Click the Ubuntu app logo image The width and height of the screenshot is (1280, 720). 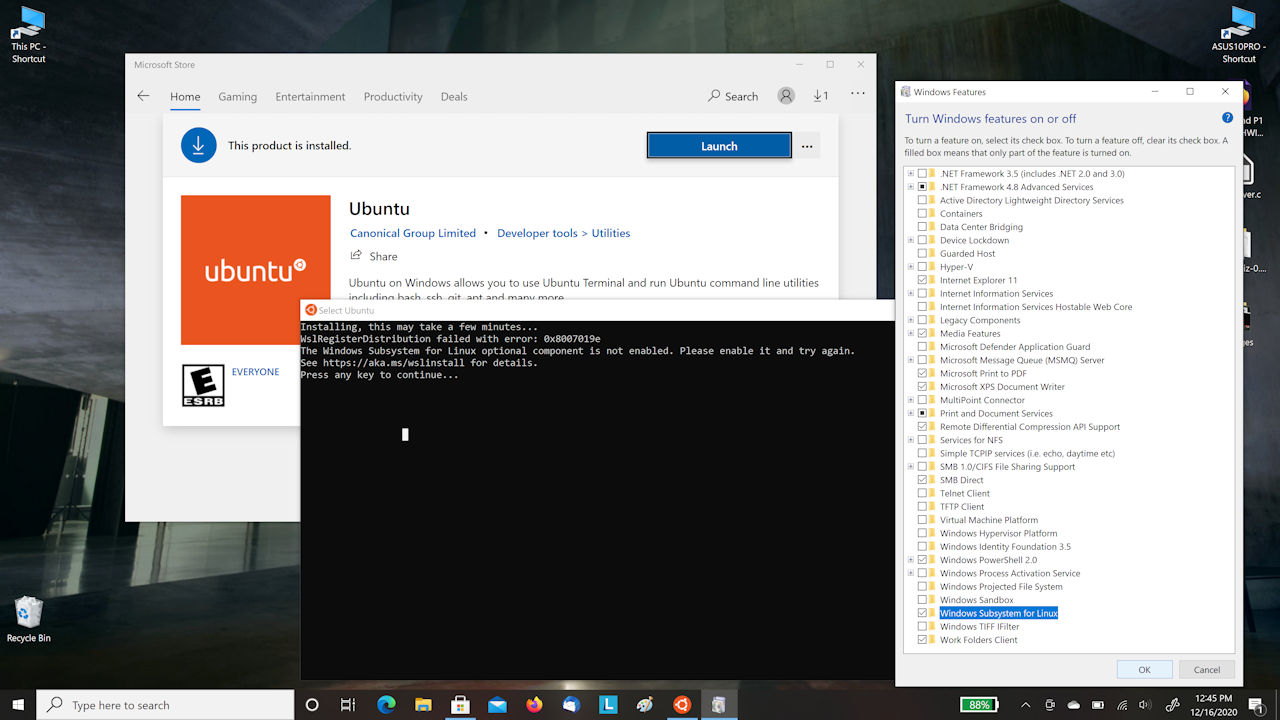(x=256, y=270)
